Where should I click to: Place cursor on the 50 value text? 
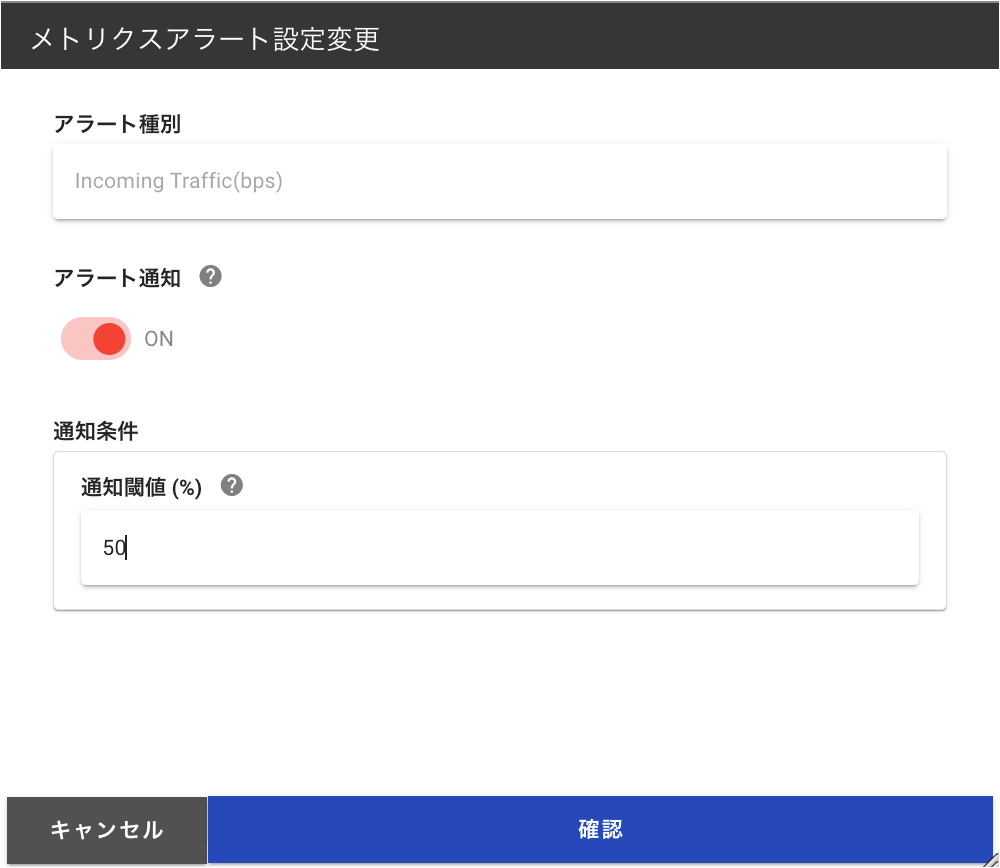point(115,547)
